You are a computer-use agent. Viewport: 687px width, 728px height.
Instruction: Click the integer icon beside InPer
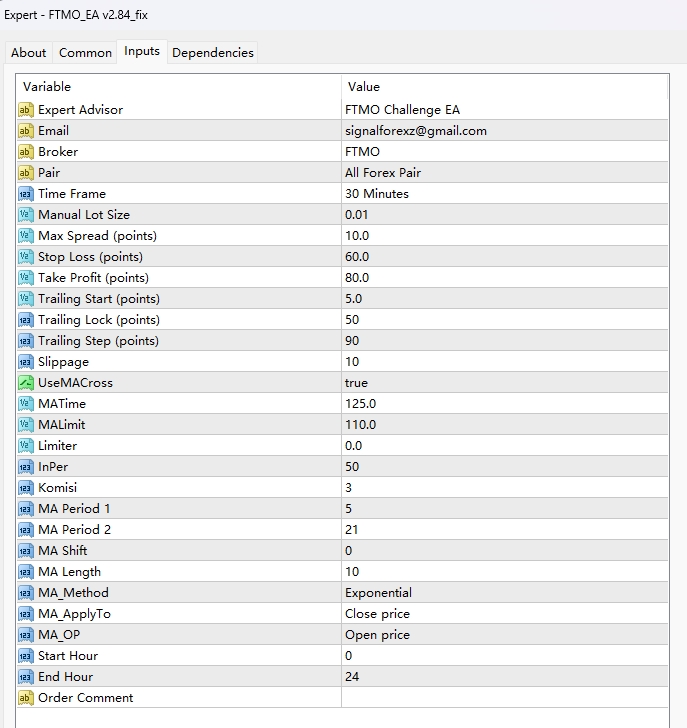click(26, 467)
